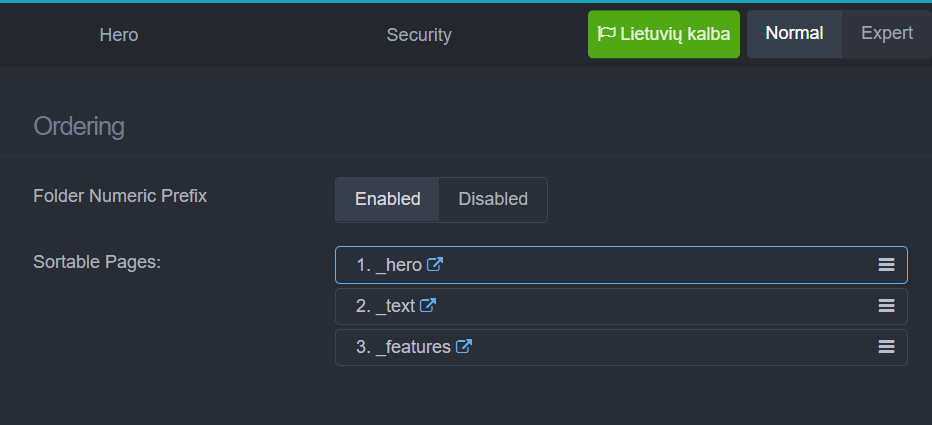Switch editor to Expert mode
The width and height of the screenshot is (932, 425).
887,34
